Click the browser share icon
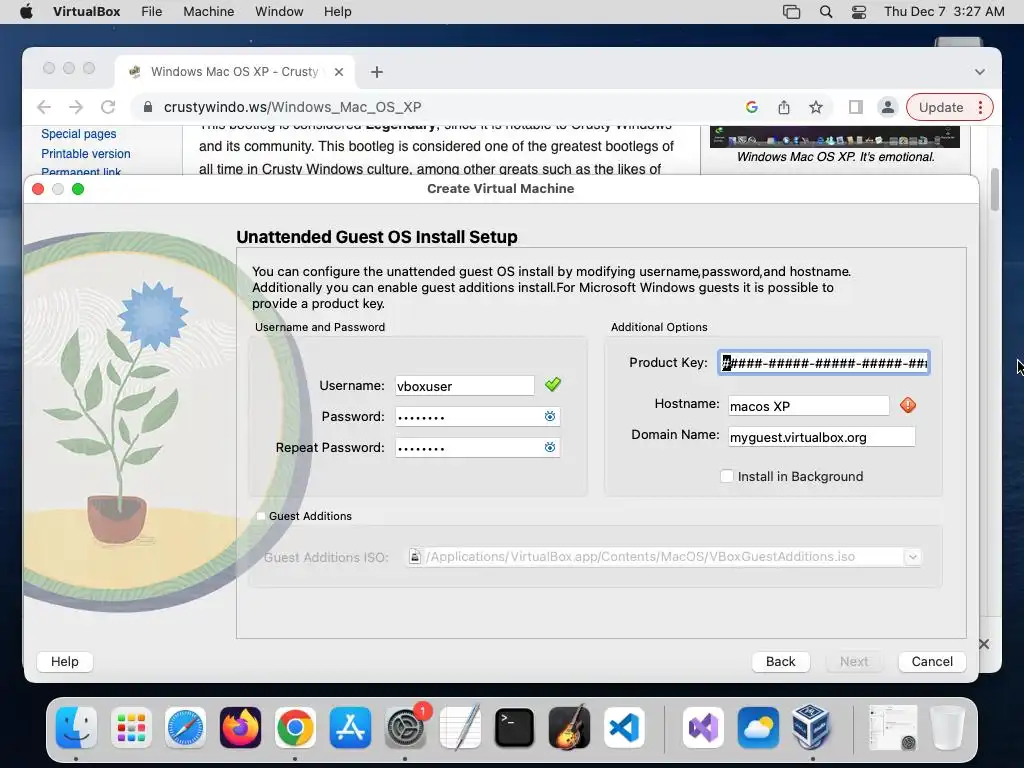 click(x=784, y=107)
